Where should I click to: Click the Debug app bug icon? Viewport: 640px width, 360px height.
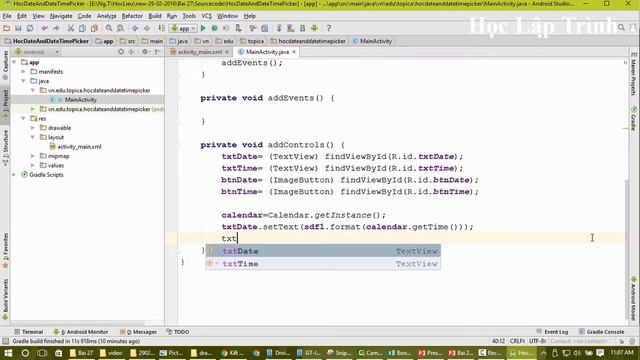(x=214, y=28)
